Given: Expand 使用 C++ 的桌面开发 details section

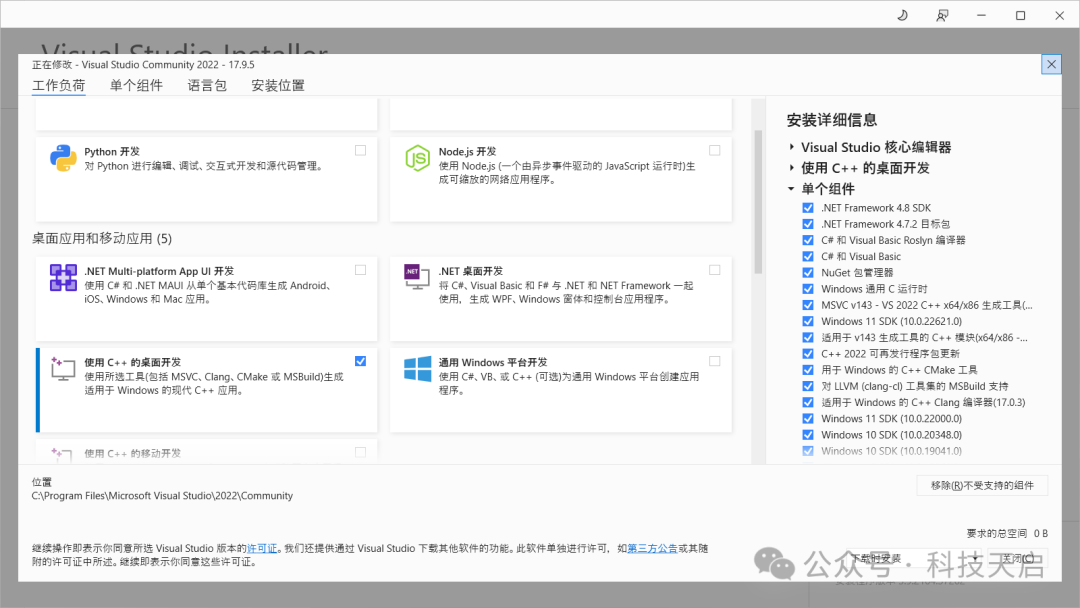Looking at the screenshot, I should pos(791,167).
